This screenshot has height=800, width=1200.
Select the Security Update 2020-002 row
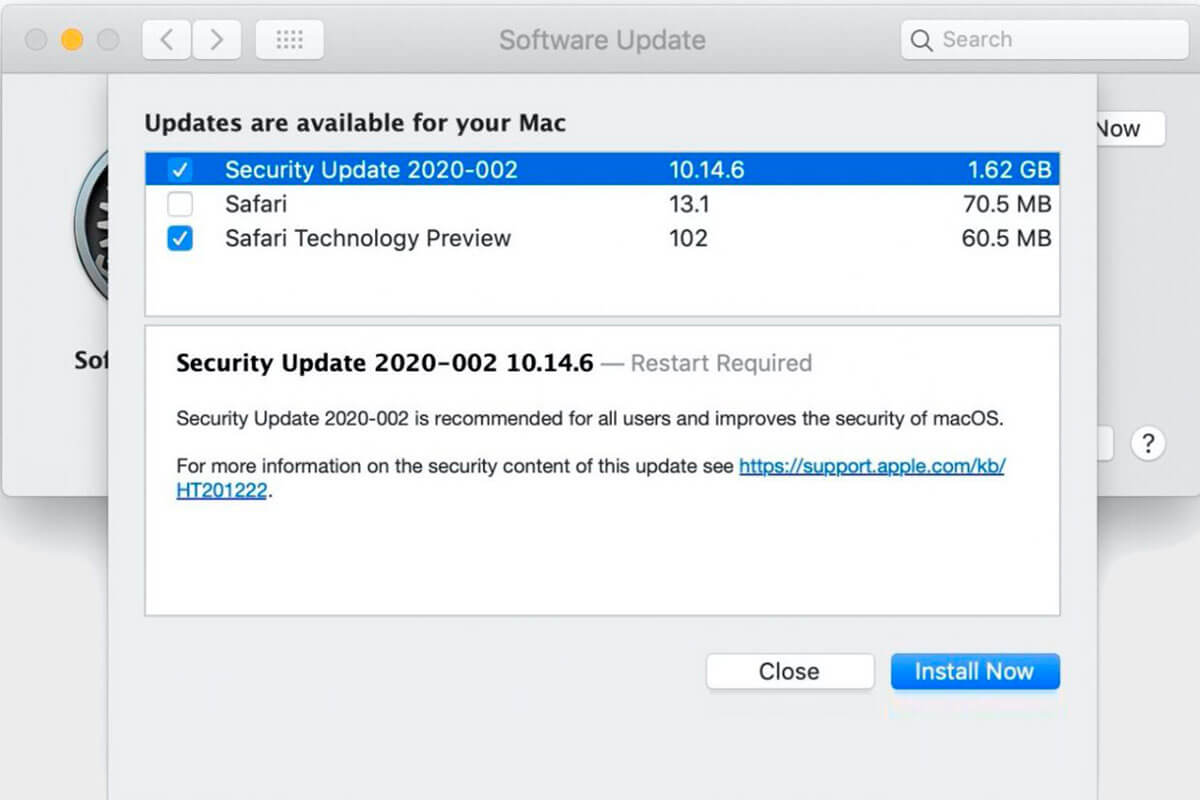click(602, 170)
